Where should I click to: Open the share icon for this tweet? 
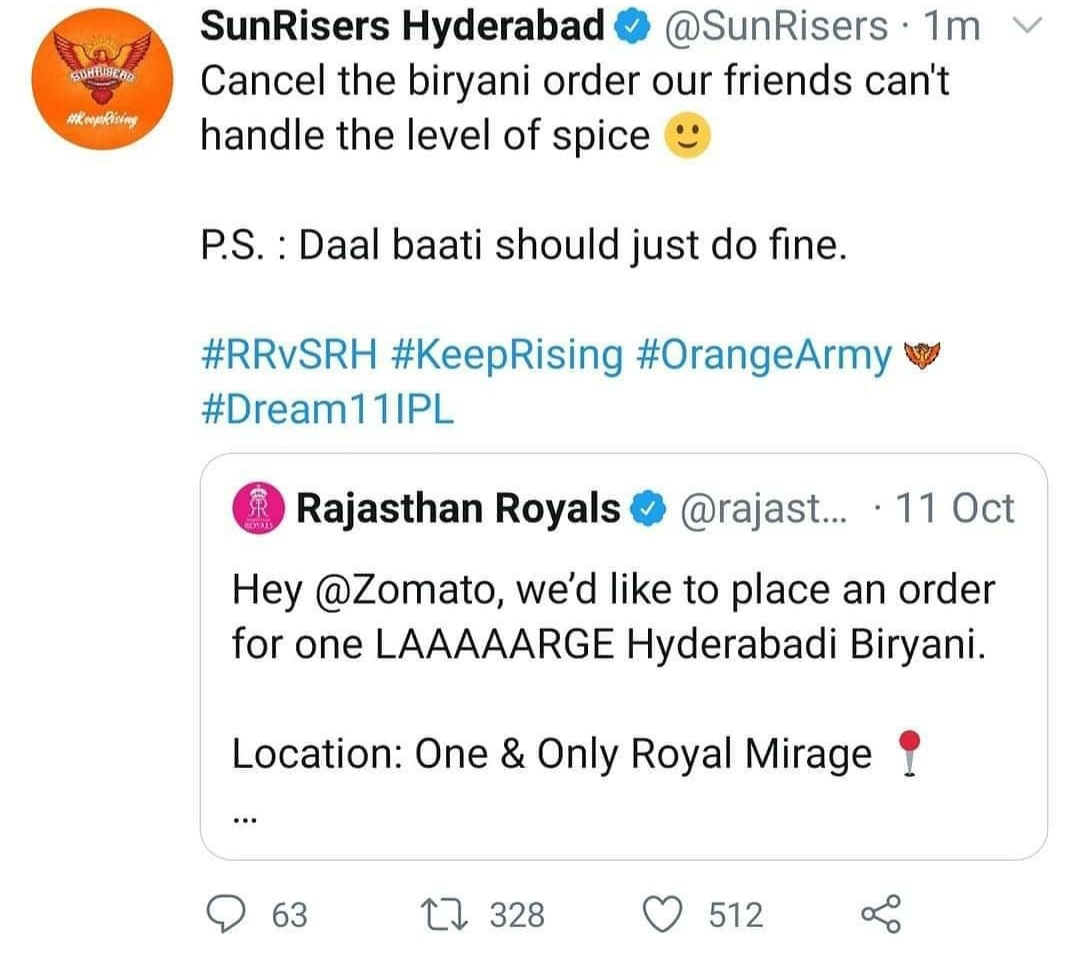880,914
